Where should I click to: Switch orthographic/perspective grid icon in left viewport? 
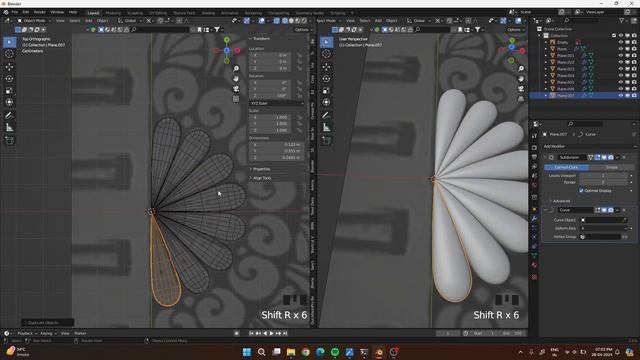tap(236, 99)
